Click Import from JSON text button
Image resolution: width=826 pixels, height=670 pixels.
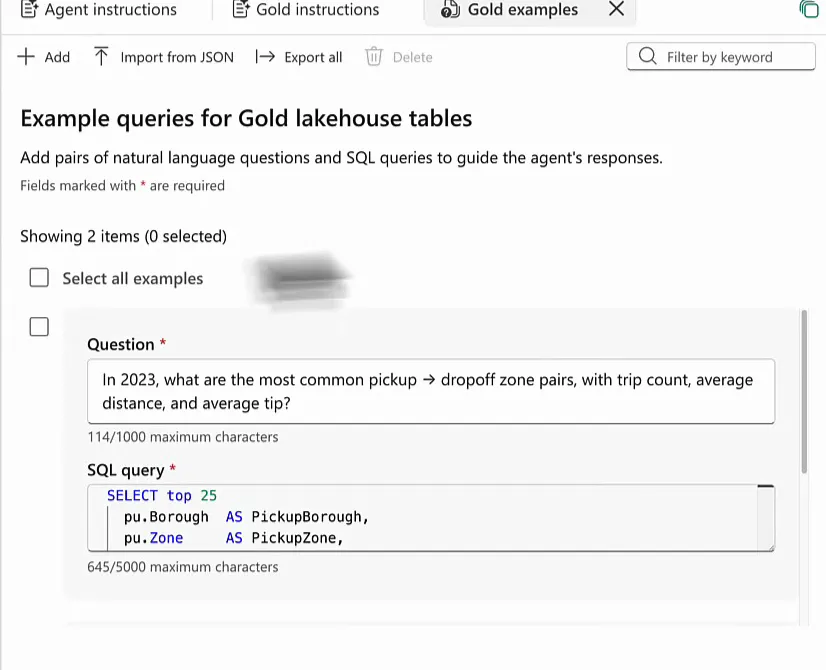[x=177, y=57]
